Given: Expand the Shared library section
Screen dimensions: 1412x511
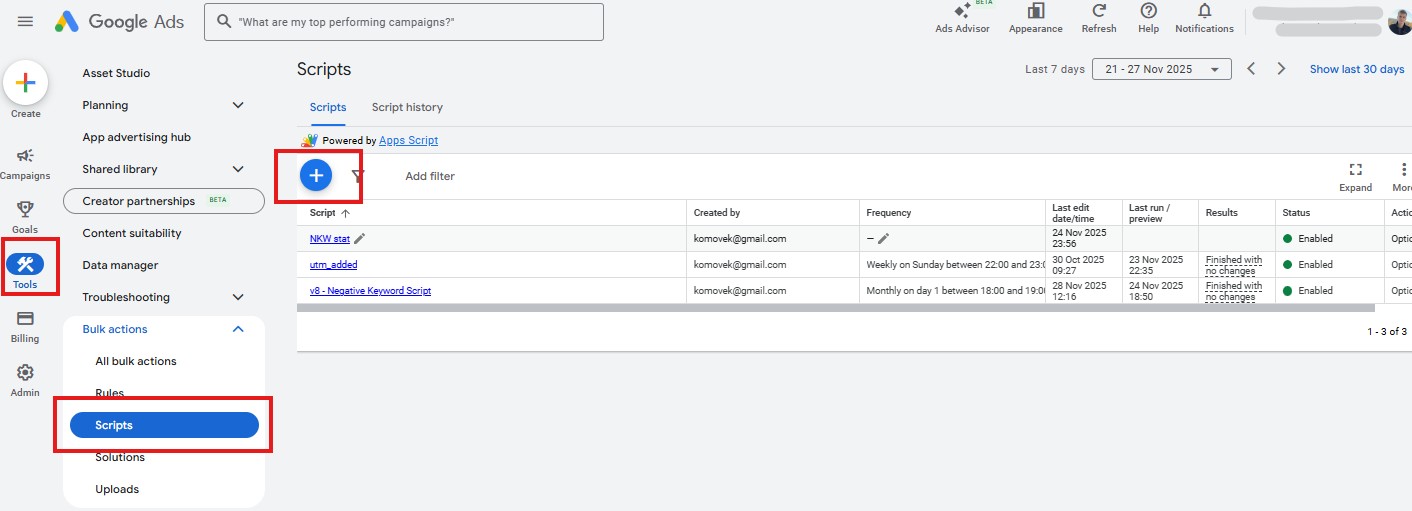Looking at the screenshot, I should 238,169.
